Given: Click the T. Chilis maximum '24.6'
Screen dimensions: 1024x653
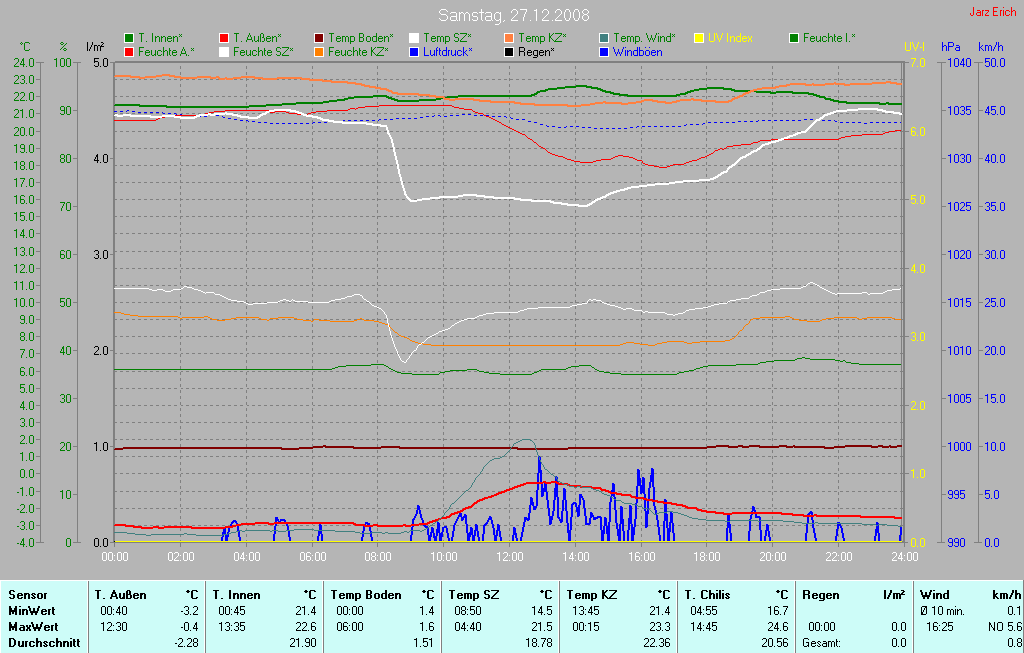Looking at the screenshot, I should [778, 627].
